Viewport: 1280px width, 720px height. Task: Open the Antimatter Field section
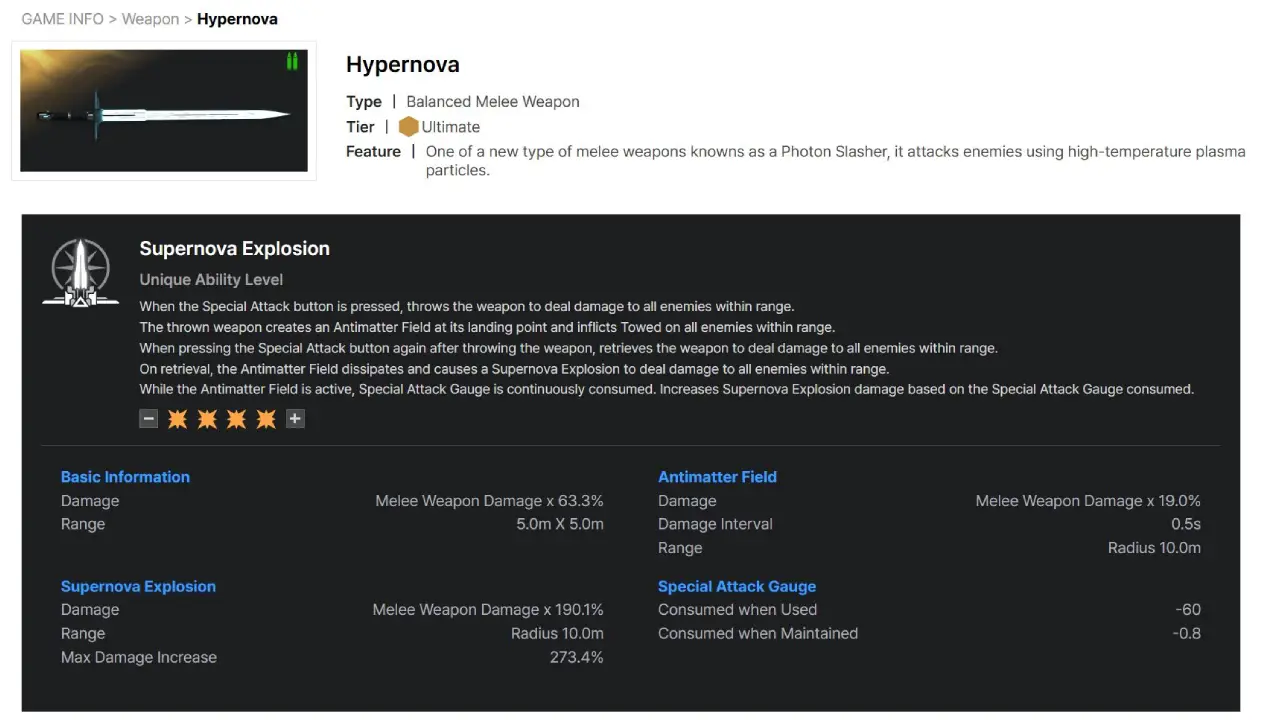tap(717, 477)
